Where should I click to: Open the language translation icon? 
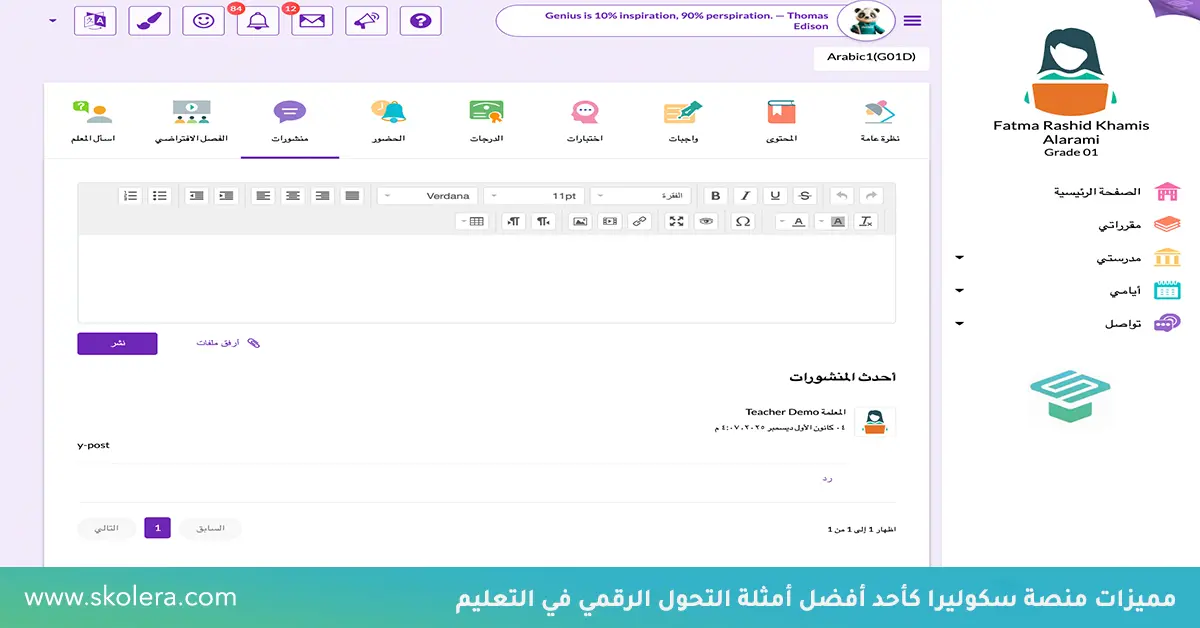95,20
